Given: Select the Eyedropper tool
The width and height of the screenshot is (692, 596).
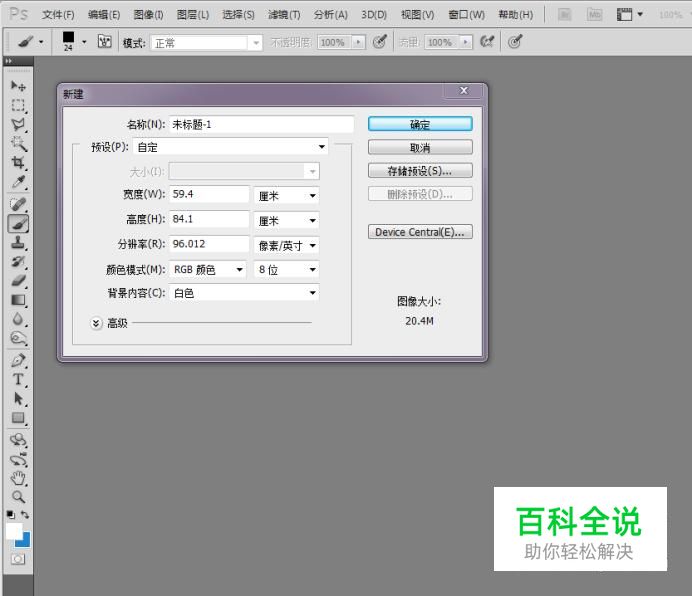Looking at the screenshot, I should point(18,182).
